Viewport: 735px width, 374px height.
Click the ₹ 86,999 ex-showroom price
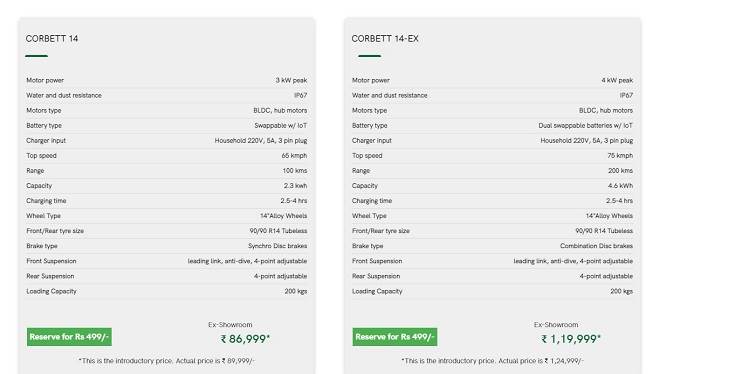(x=245, y=339)
